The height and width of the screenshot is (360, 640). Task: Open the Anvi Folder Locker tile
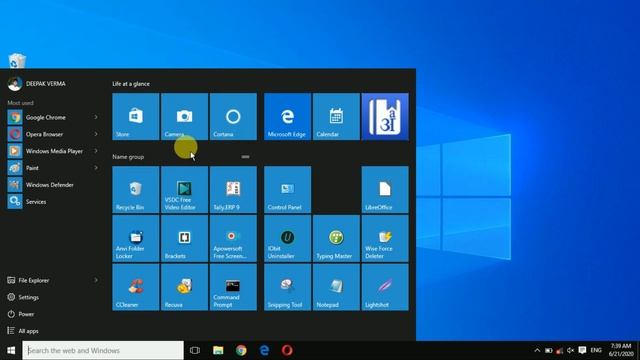coord(136,238)
